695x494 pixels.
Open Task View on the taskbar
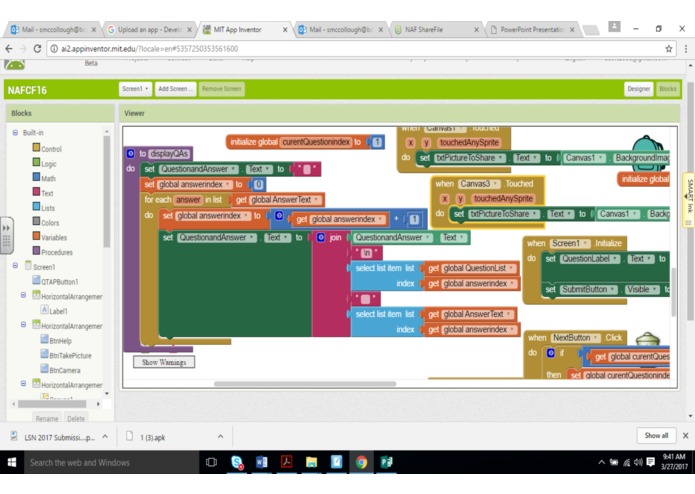(211, 462)
